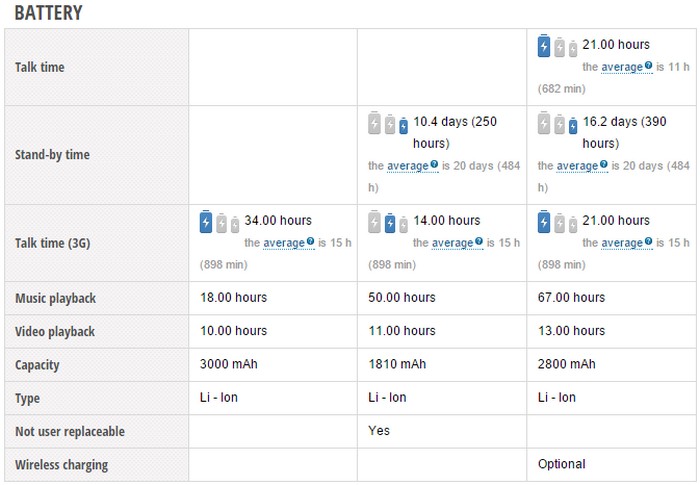700x485 pixels.
Task: Click the help icon in the 10.4 days cell
Action: pos(434,165)
